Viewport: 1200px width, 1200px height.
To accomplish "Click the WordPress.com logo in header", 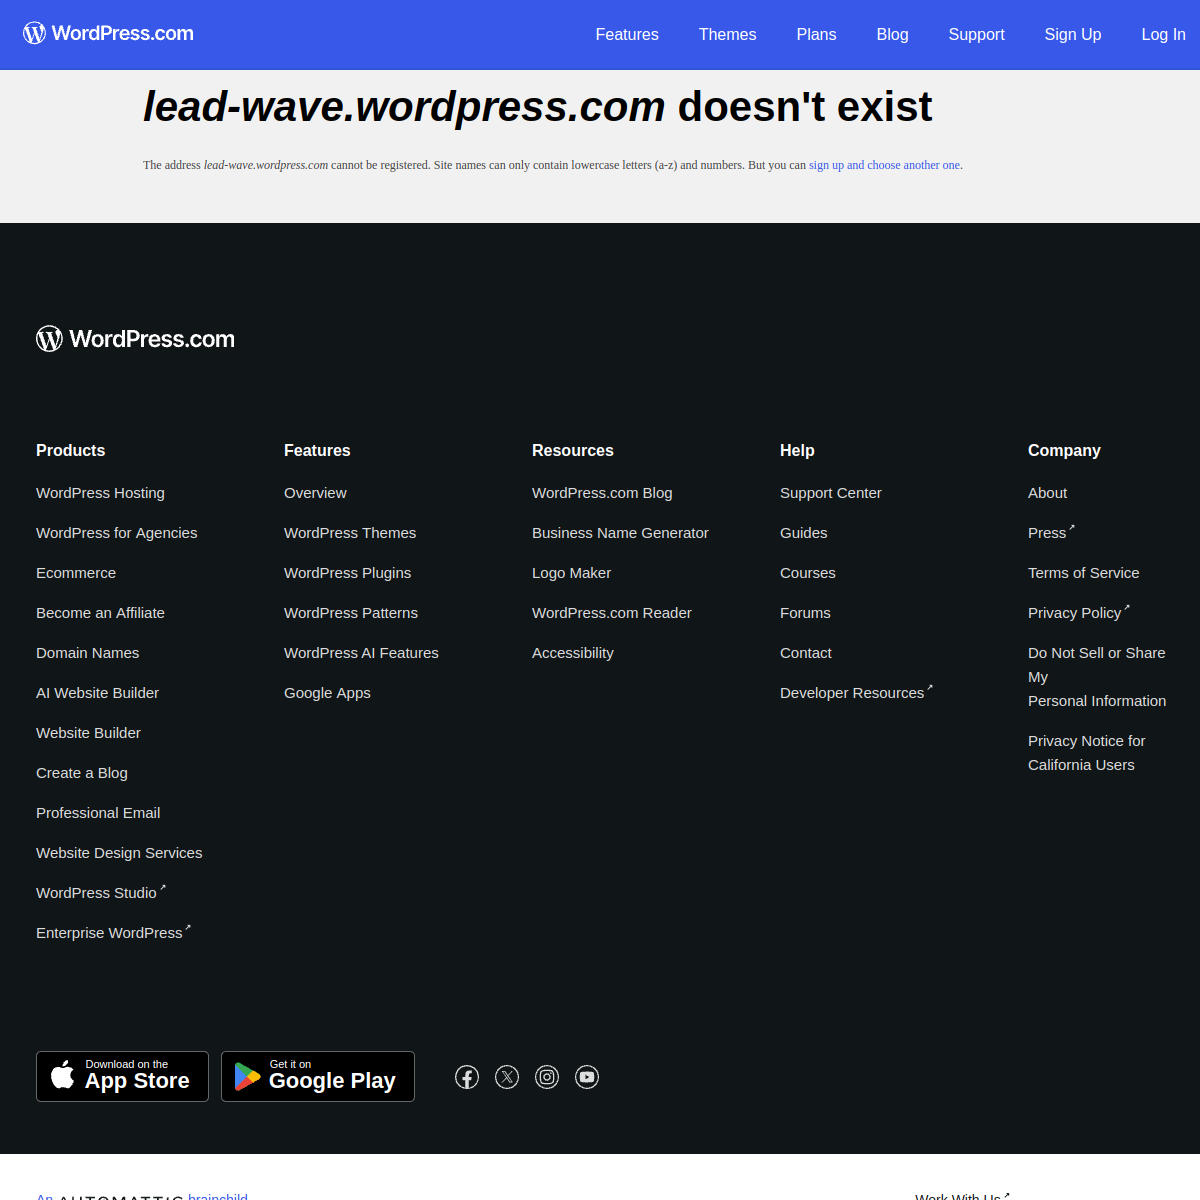I will click(x=109, y=34).
